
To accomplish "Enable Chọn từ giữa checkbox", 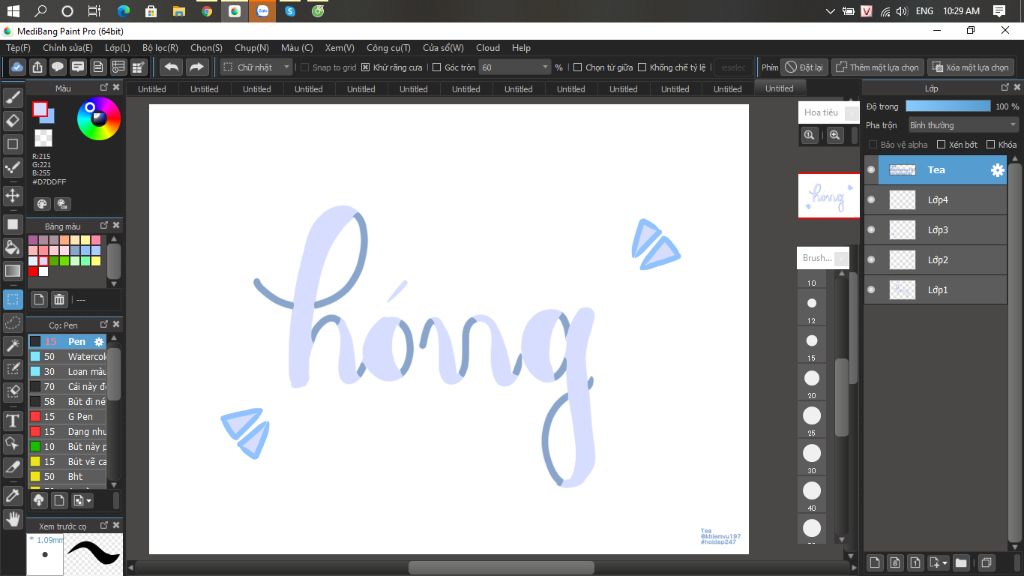I will [577, 67].
